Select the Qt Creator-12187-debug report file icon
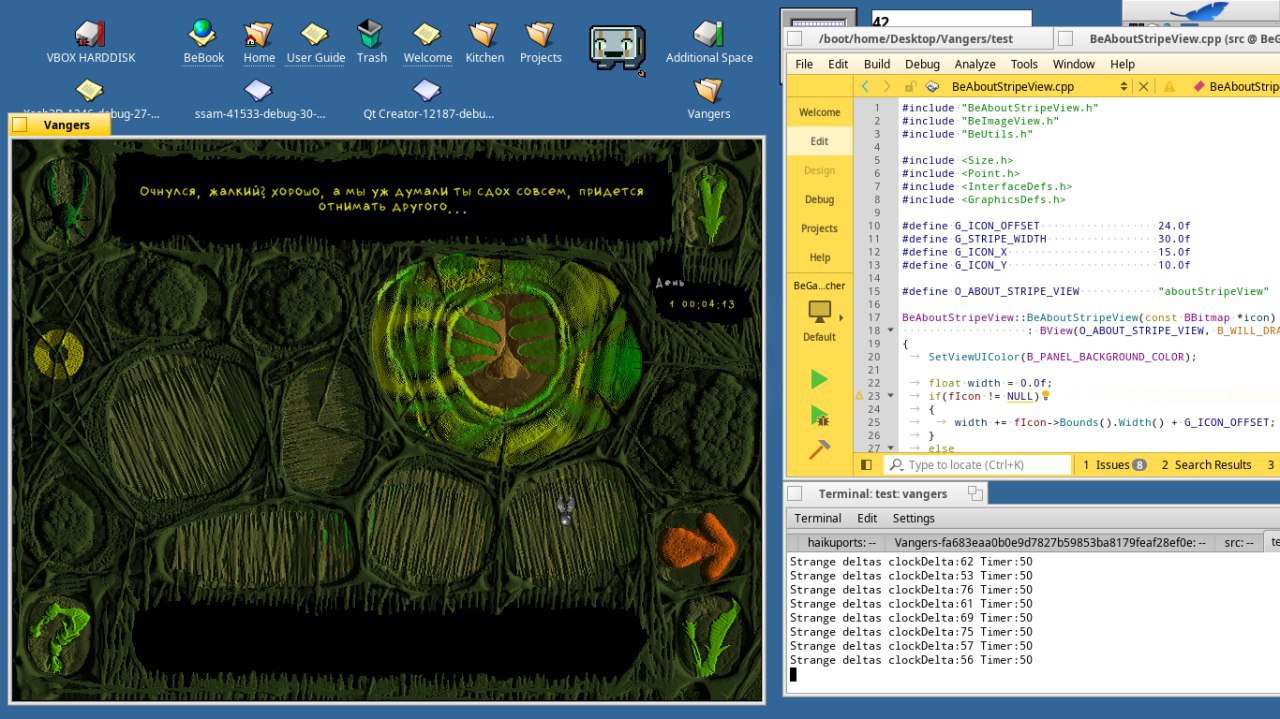Image resolution: width=1280 pixels, height=719 pixels. (x=427, y=90)
